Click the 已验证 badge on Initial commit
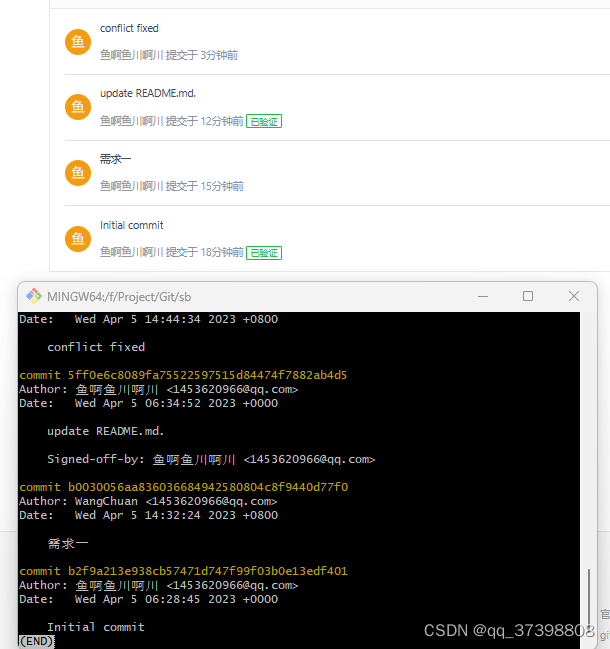 264,252
